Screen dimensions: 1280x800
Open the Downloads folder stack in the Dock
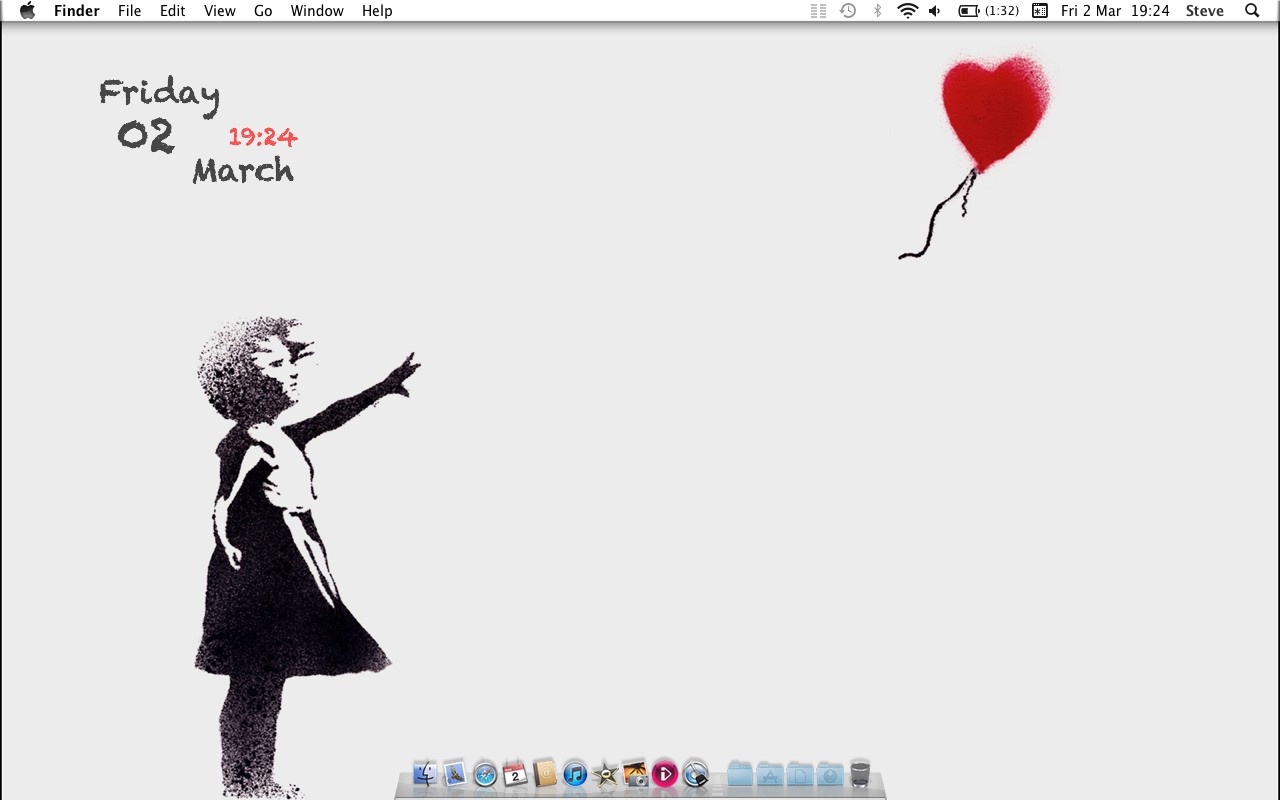click(830, 773)
